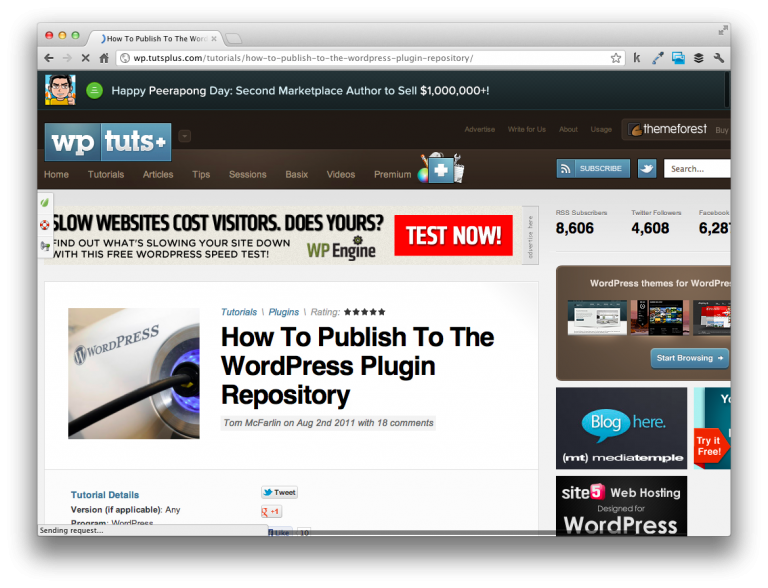Open the Usage link in the header
This screenshot has width=768, height=588.
(x=601, y=129)
